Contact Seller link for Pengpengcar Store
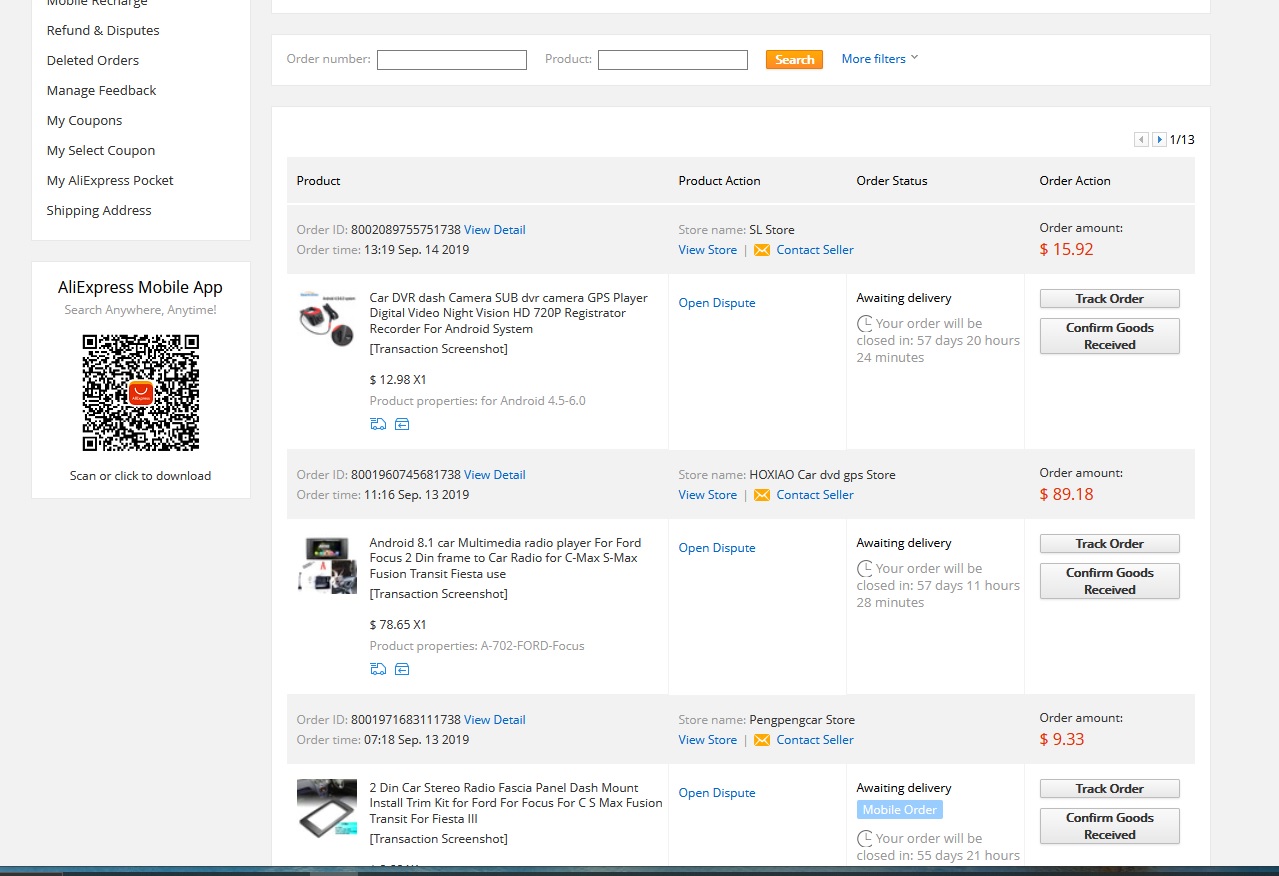Viewport: 1279px width, 876px height. [815, 740]
